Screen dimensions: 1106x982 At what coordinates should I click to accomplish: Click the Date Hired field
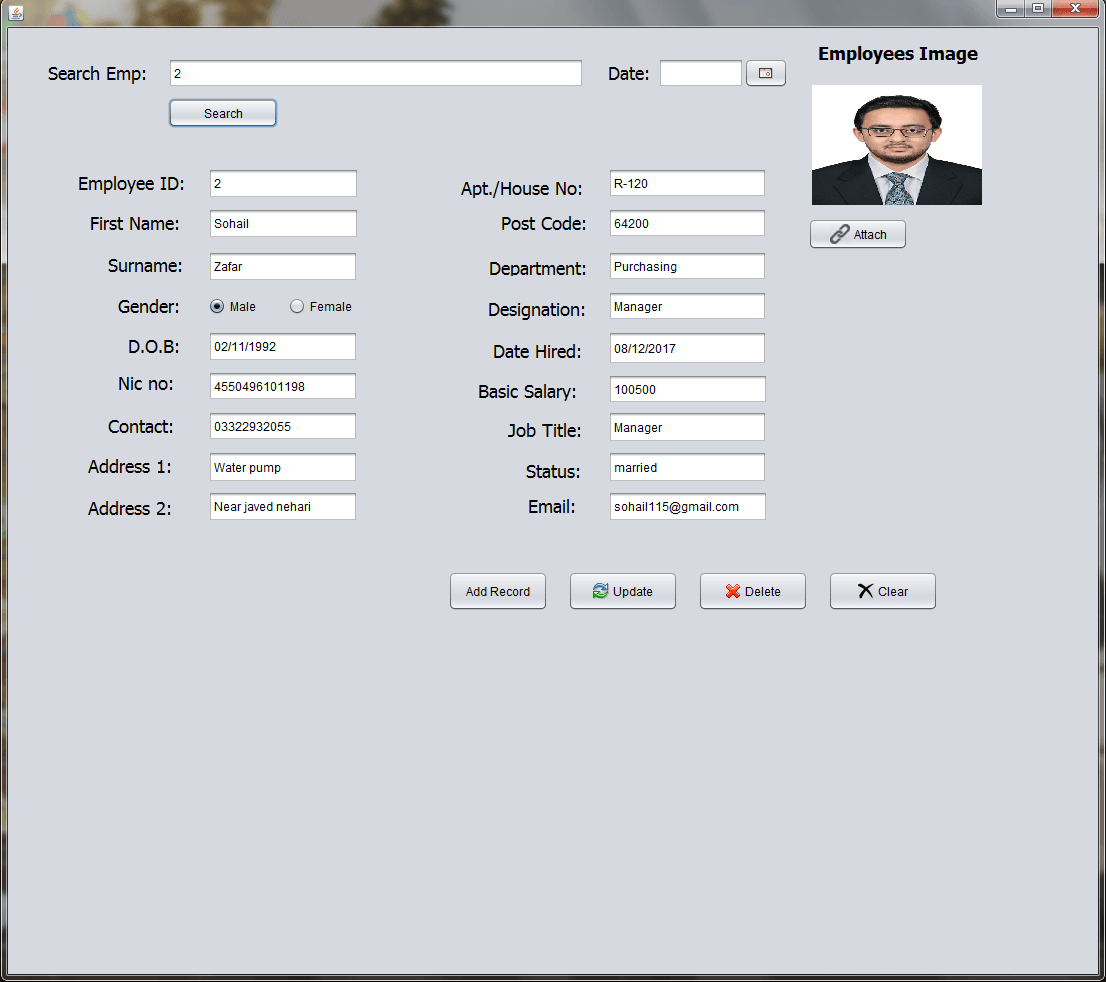[687, 349]
